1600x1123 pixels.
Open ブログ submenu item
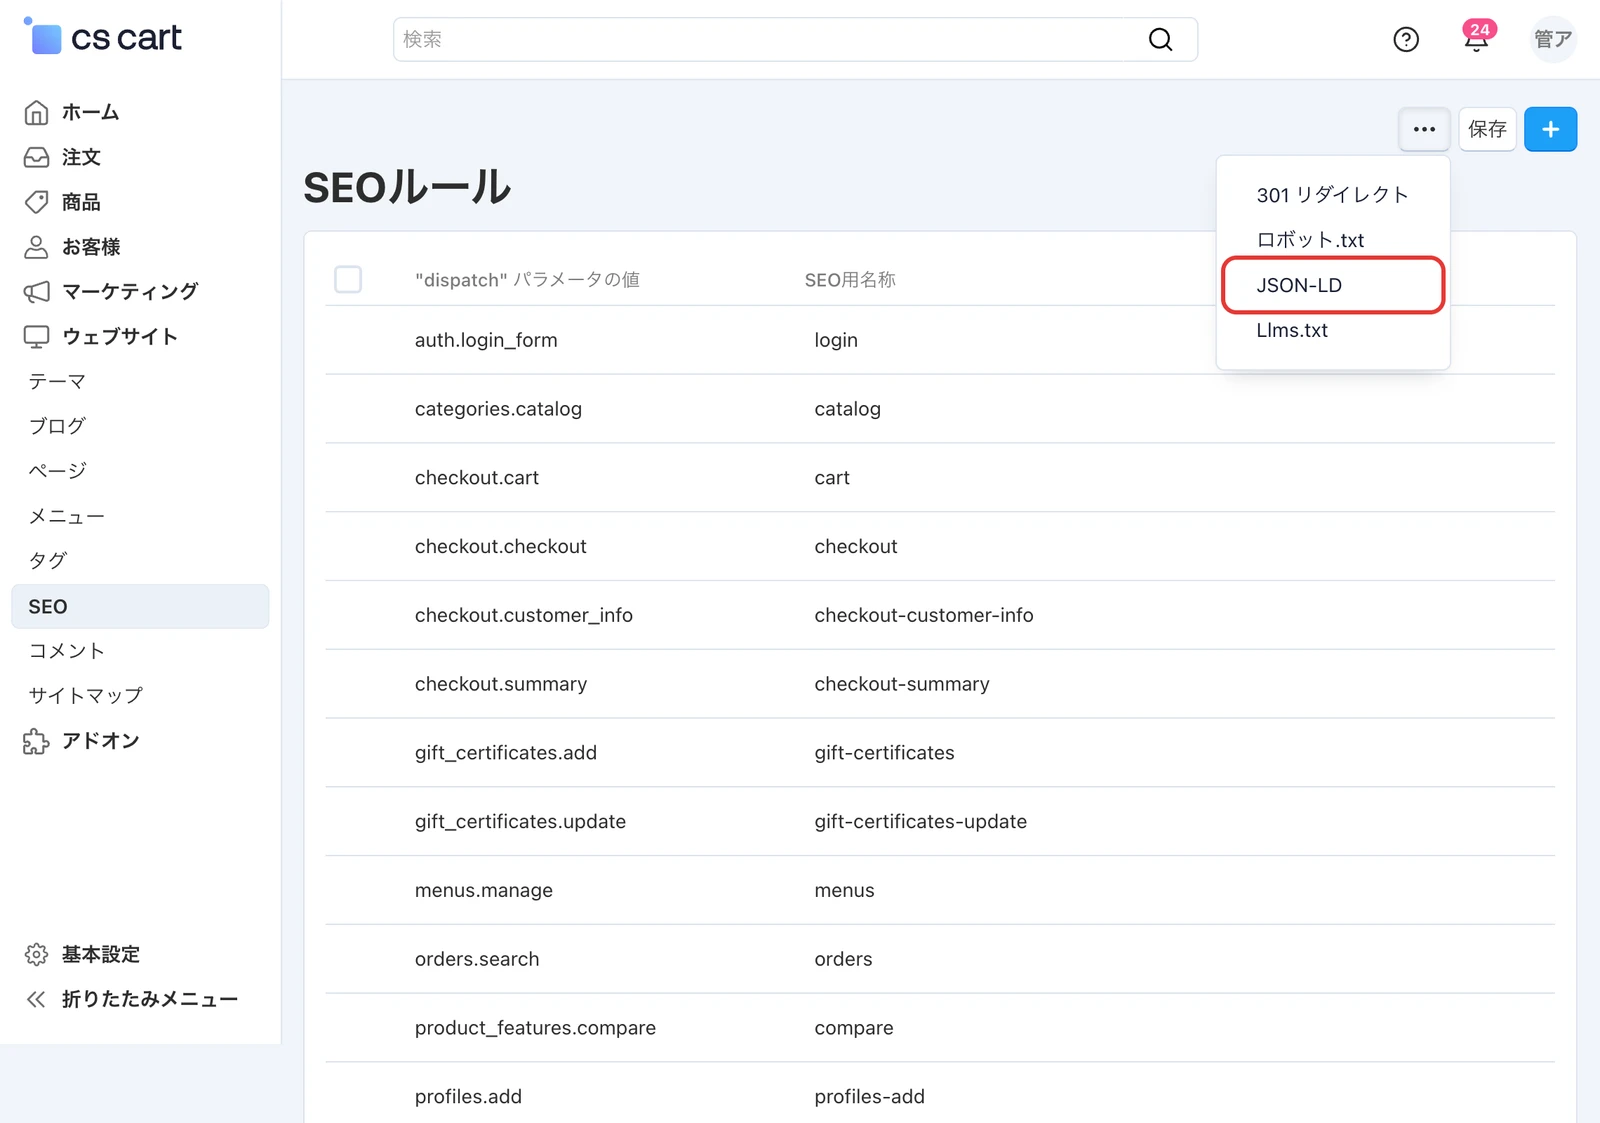(57, 426)
